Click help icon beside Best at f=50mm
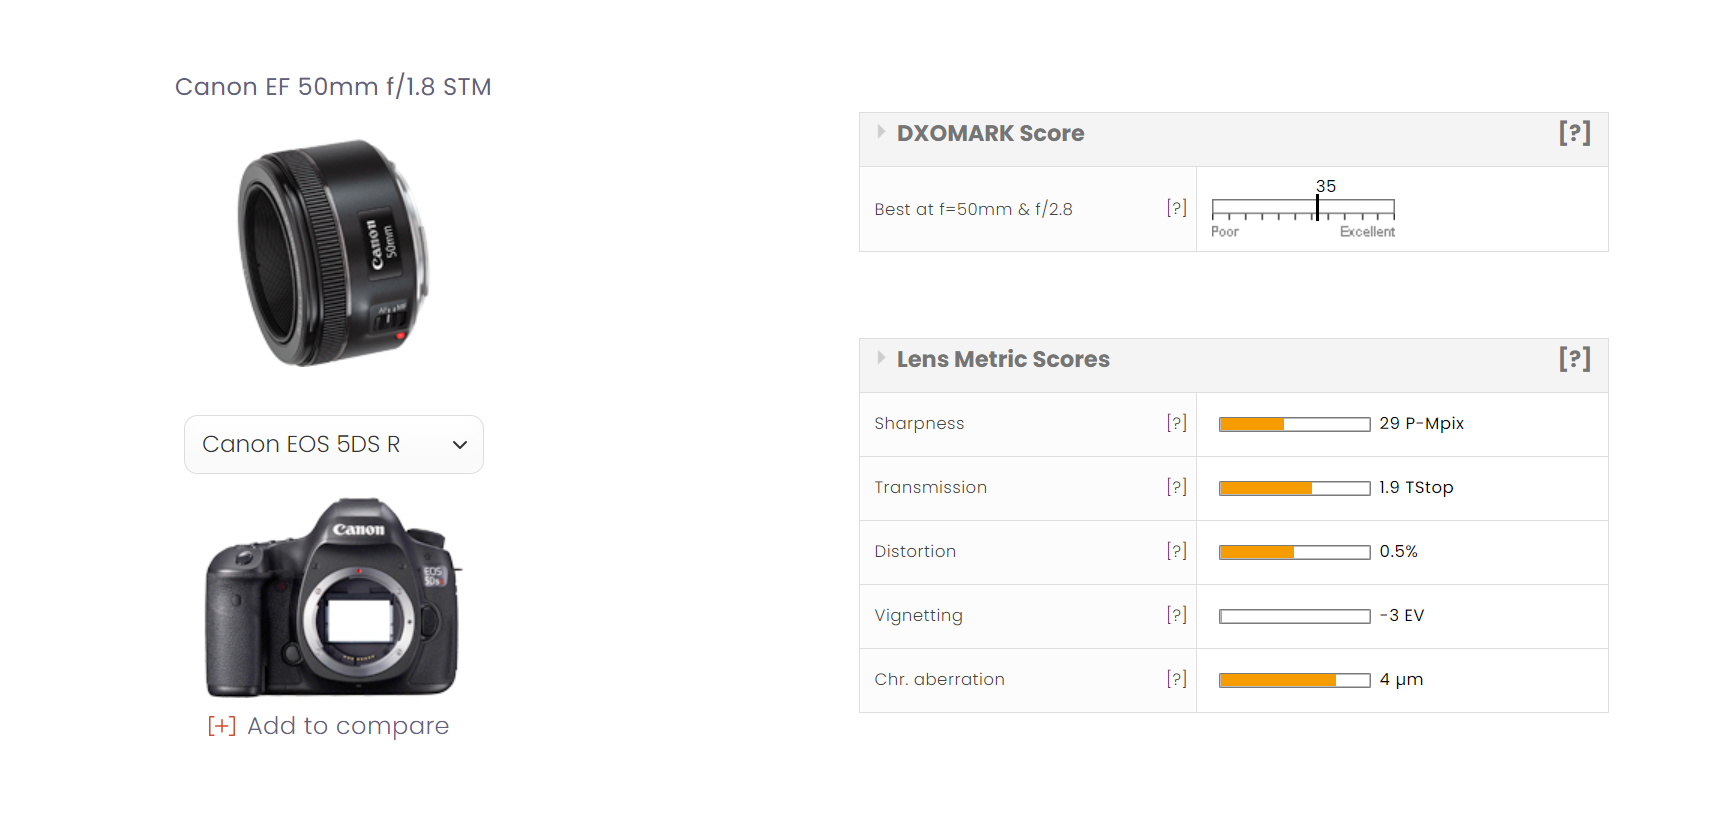 click(x=1176, y=208)
